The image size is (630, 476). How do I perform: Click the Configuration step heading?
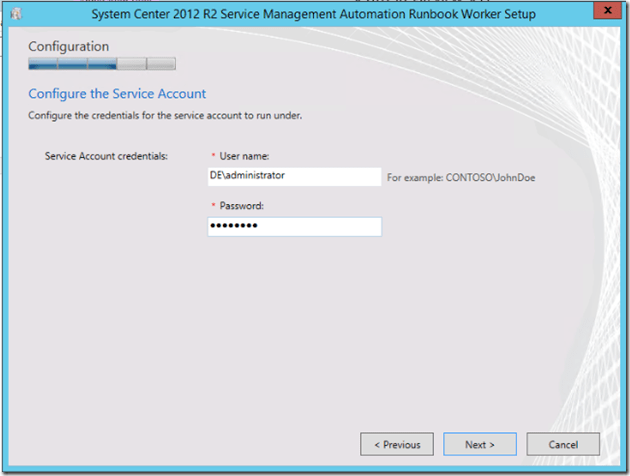[68, 46]
